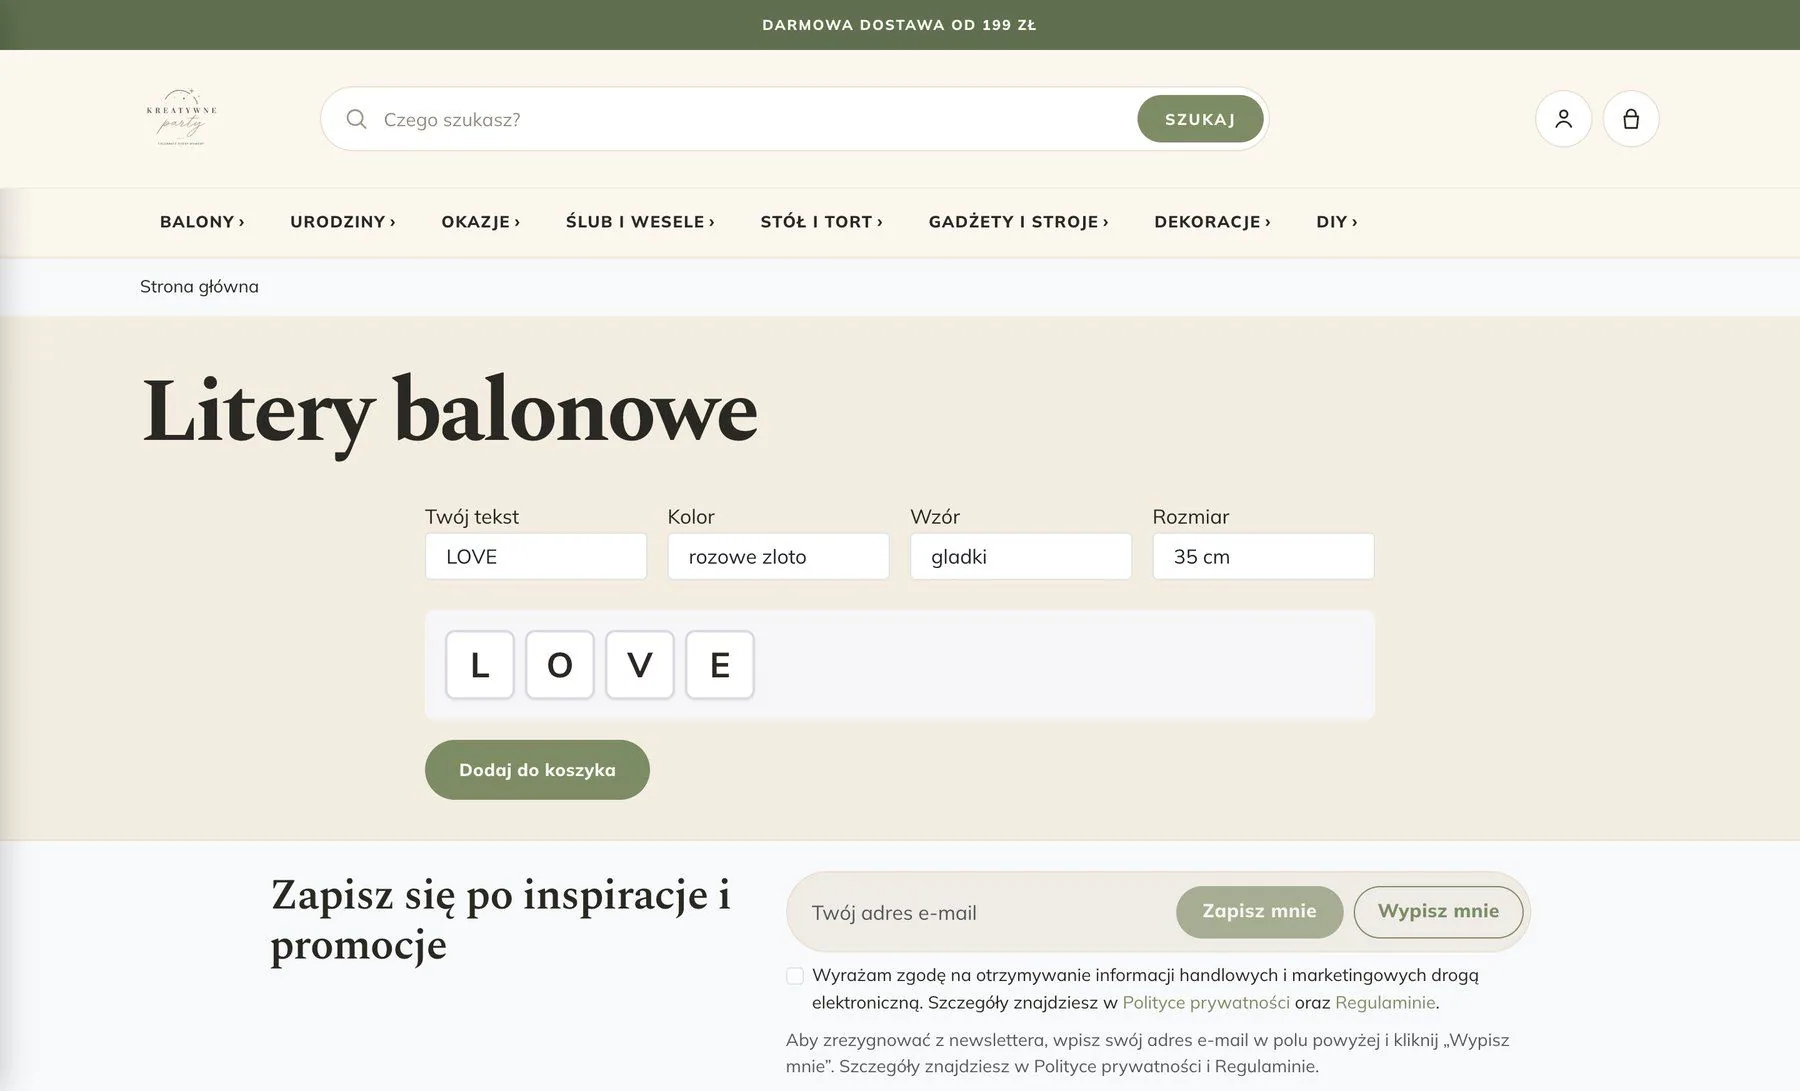Click the magnifier icon in search bar
The image size is (1800, 1091).
356,119
